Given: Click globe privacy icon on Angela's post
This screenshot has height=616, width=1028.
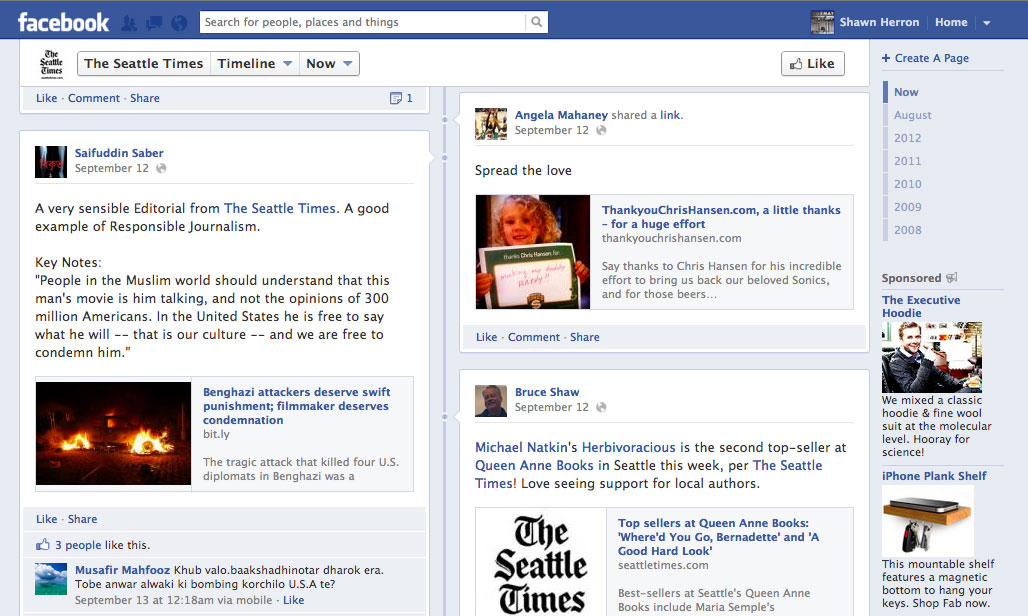Looking at the screenshot, I should [x=601, y=130].
